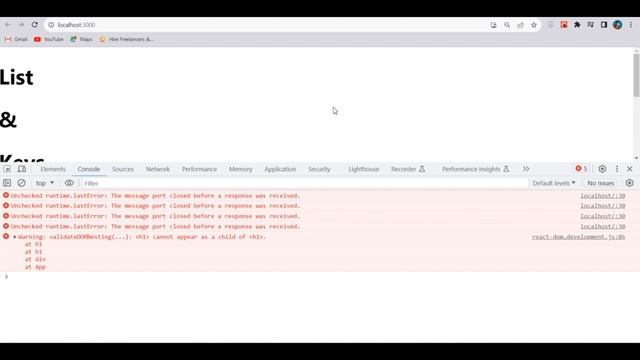Image resolution: width=640 pixels, height=360 pixels.
Task: Open DevTools settings gear
Action: (602, 169)
